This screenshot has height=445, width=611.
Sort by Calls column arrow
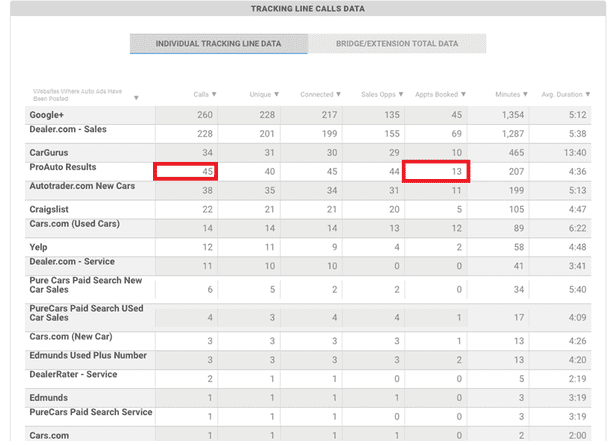point(214,94)
